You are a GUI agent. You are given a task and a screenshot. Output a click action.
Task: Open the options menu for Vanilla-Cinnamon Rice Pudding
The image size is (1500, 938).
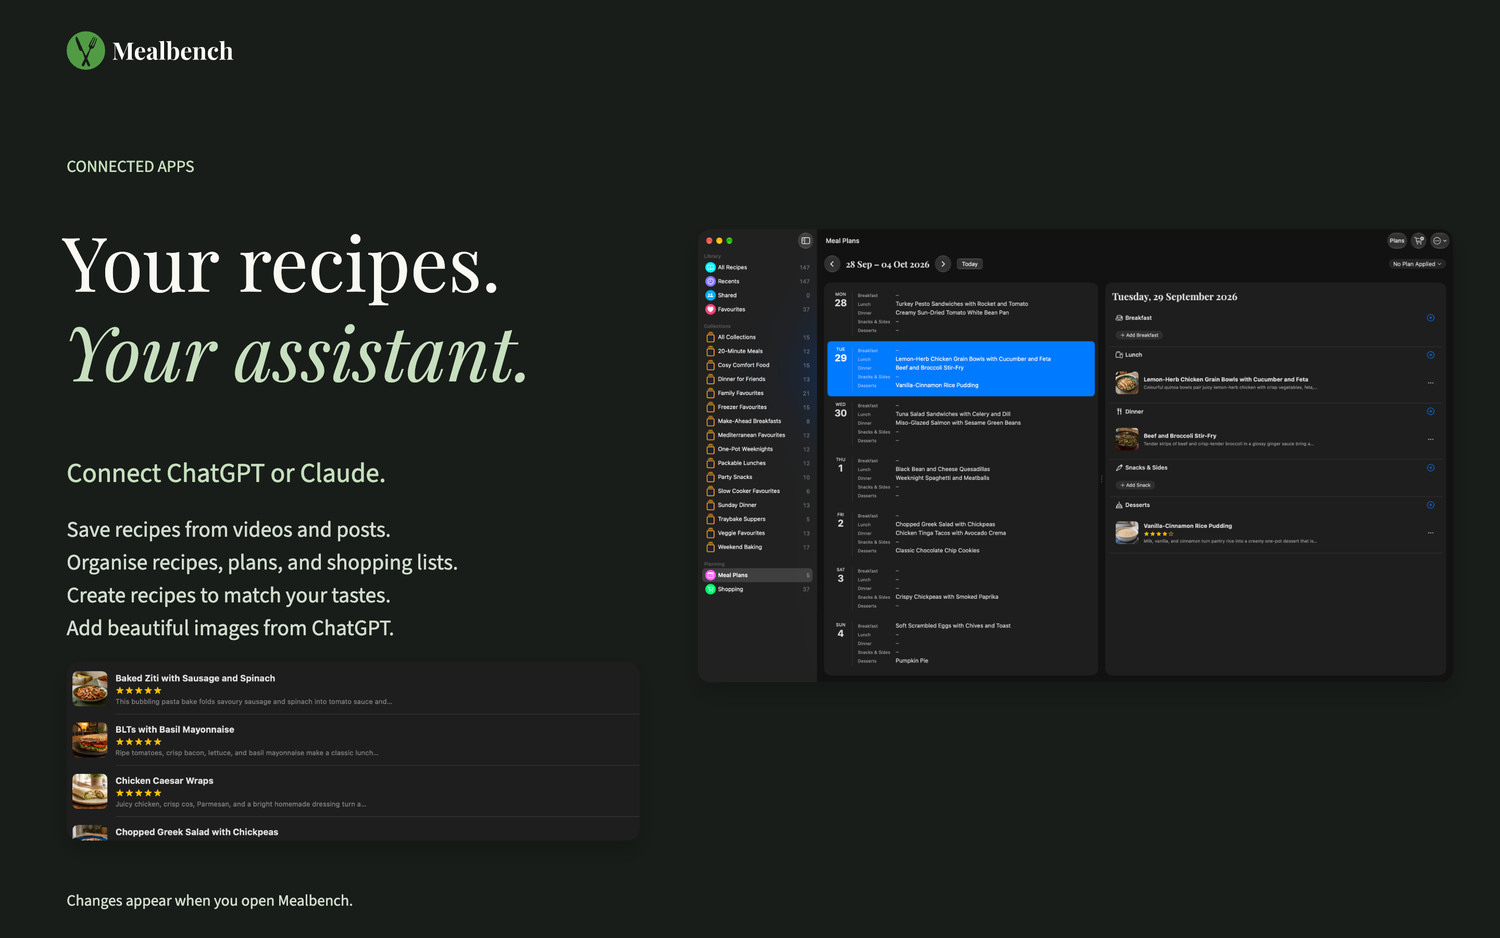[1430, 533]
